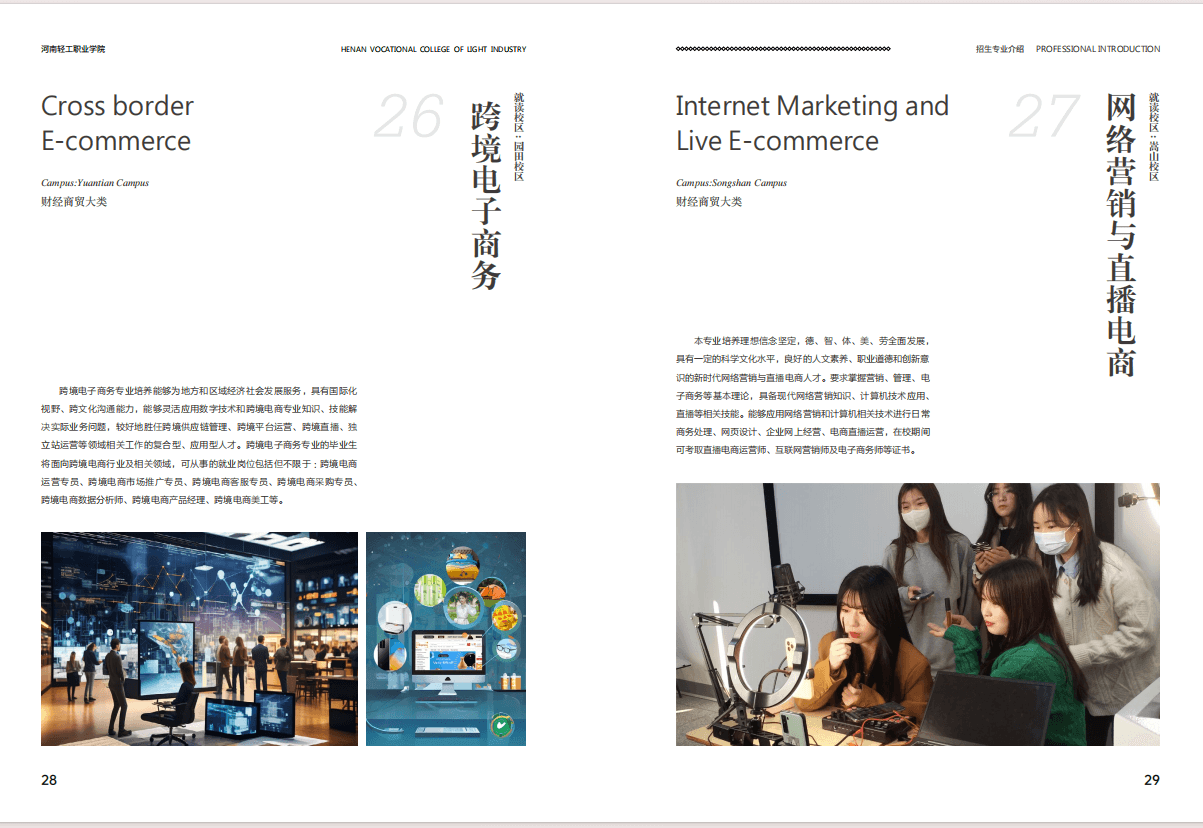The width and height of the screenshot is (1203, 828).
Task: Select the cross-border e-commerce description paragraph
Action: [x=199, y=445]
